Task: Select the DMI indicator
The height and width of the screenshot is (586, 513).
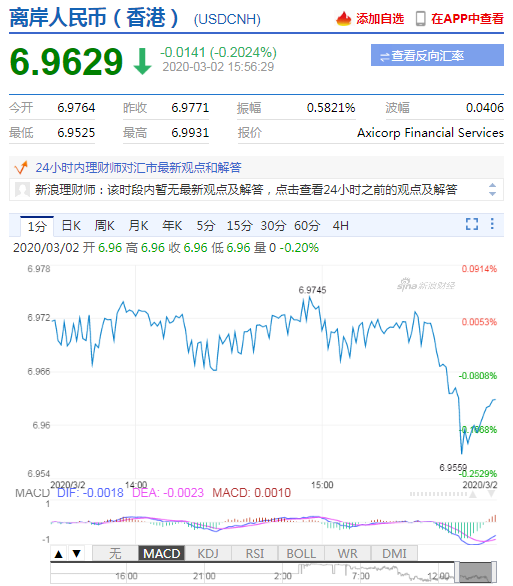Action: [394, 553]
